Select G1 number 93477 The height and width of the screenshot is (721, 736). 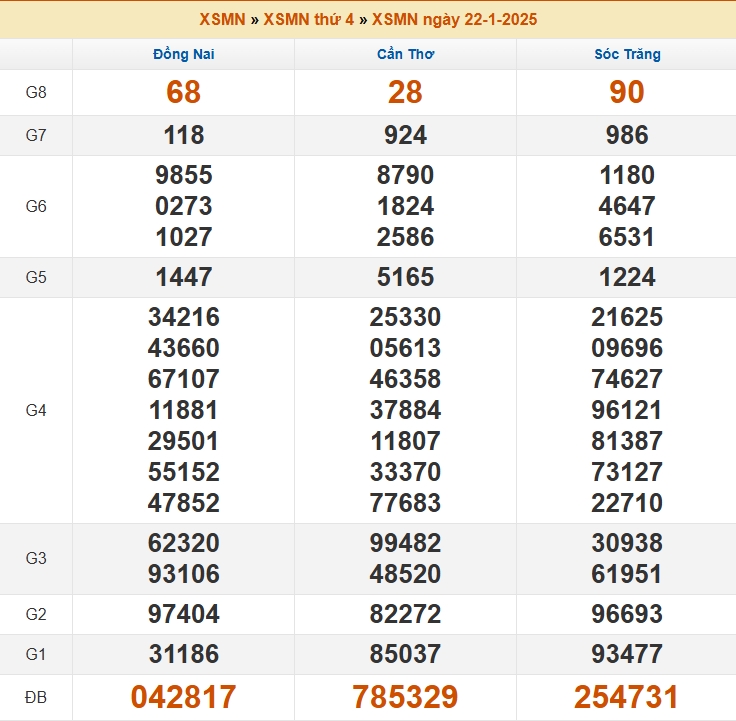(x=627, y=654)
